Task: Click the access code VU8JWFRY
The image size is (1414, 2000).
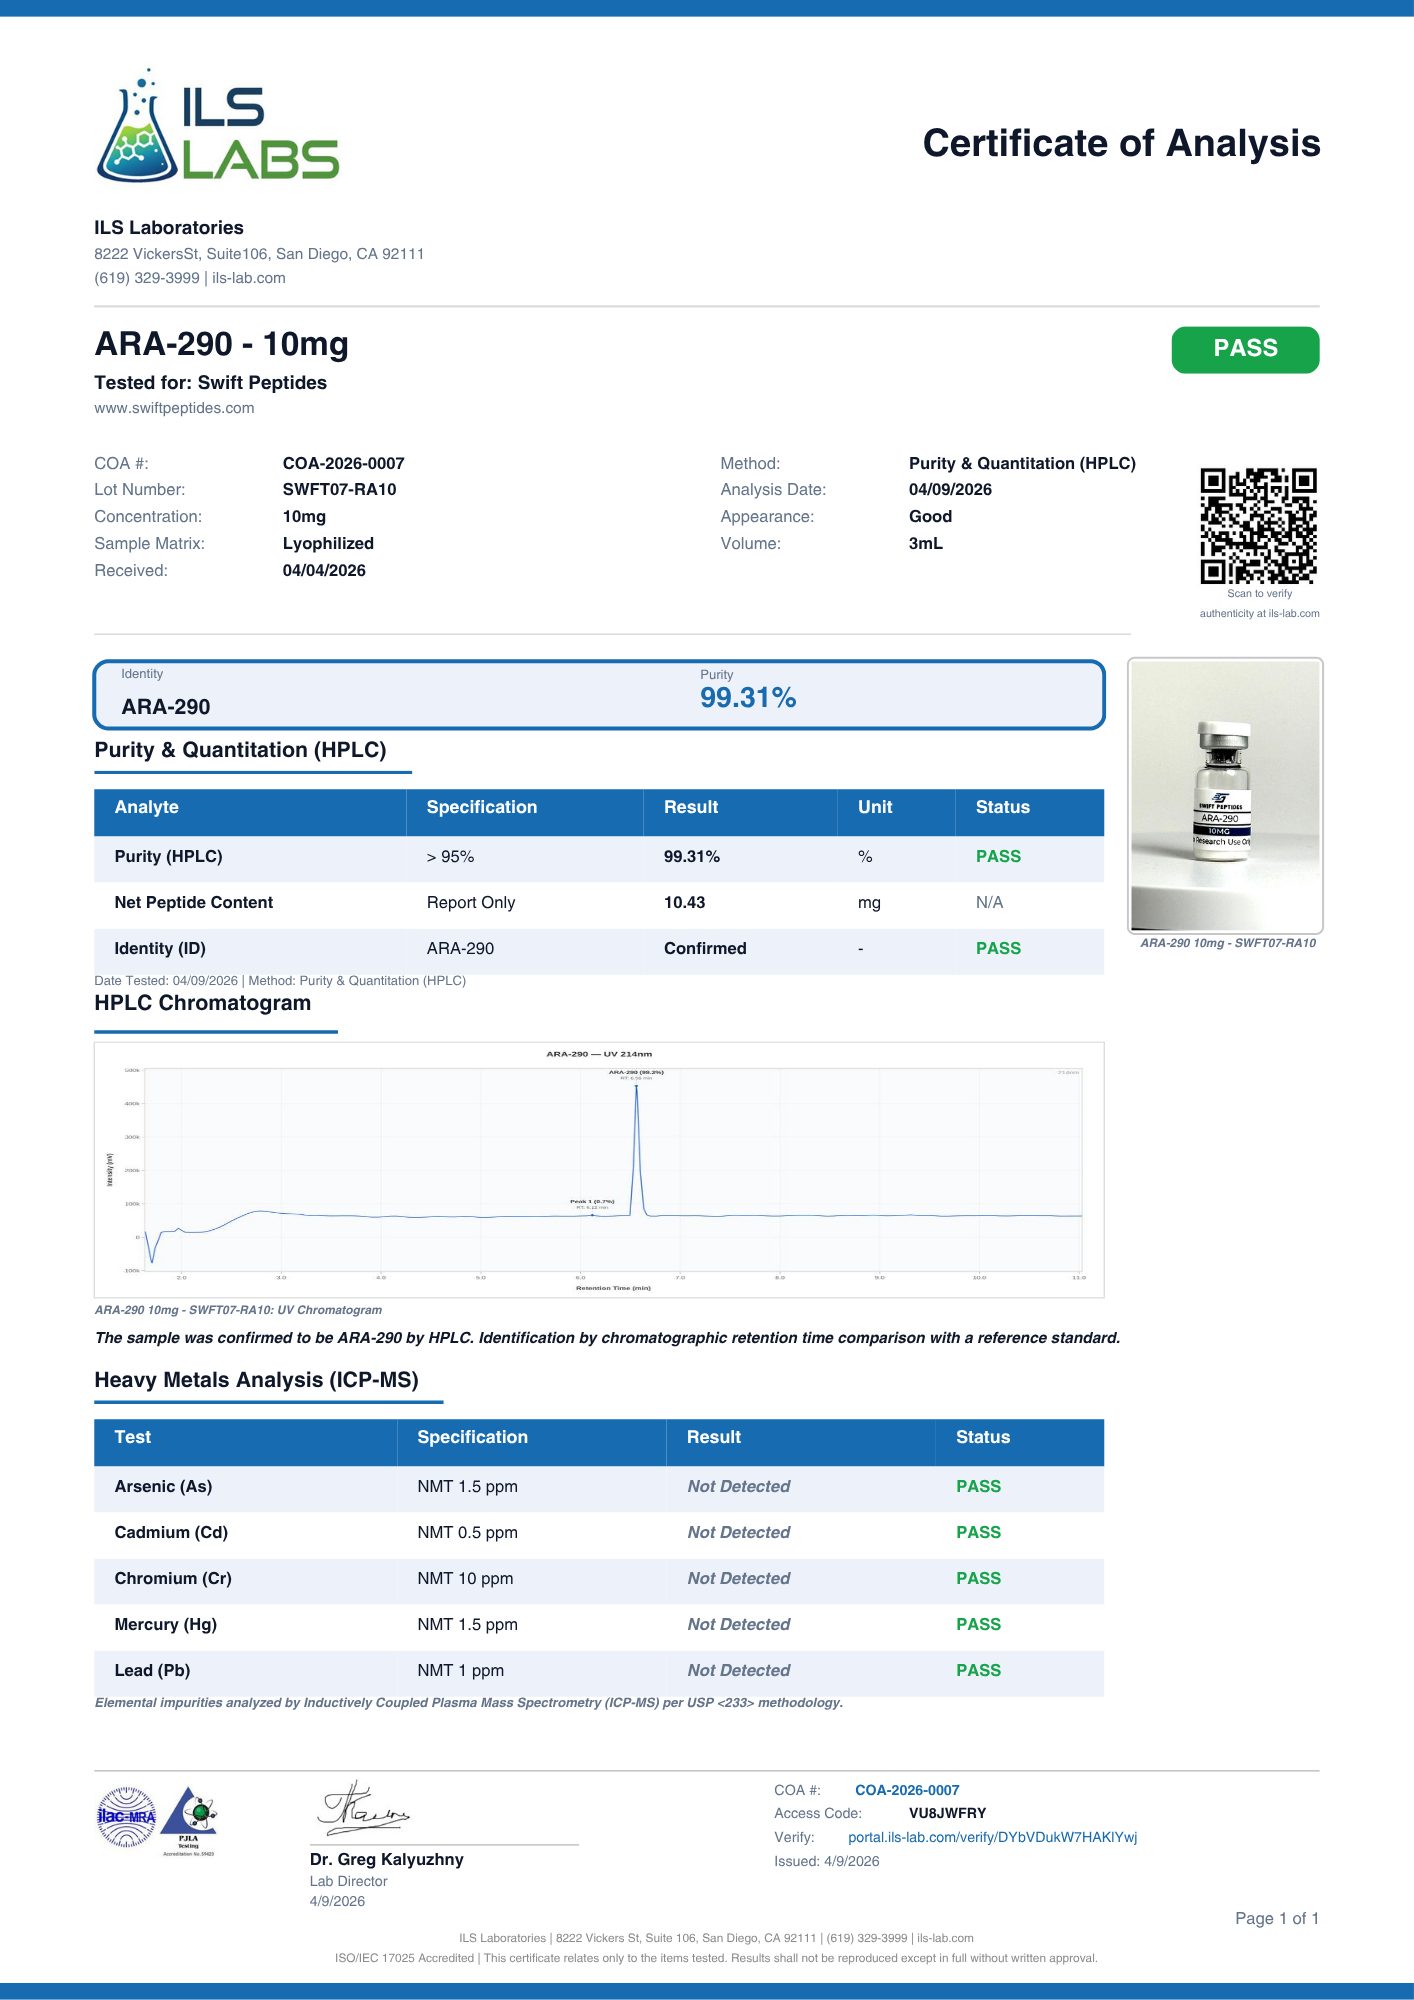Action: tap(947, 1813)
